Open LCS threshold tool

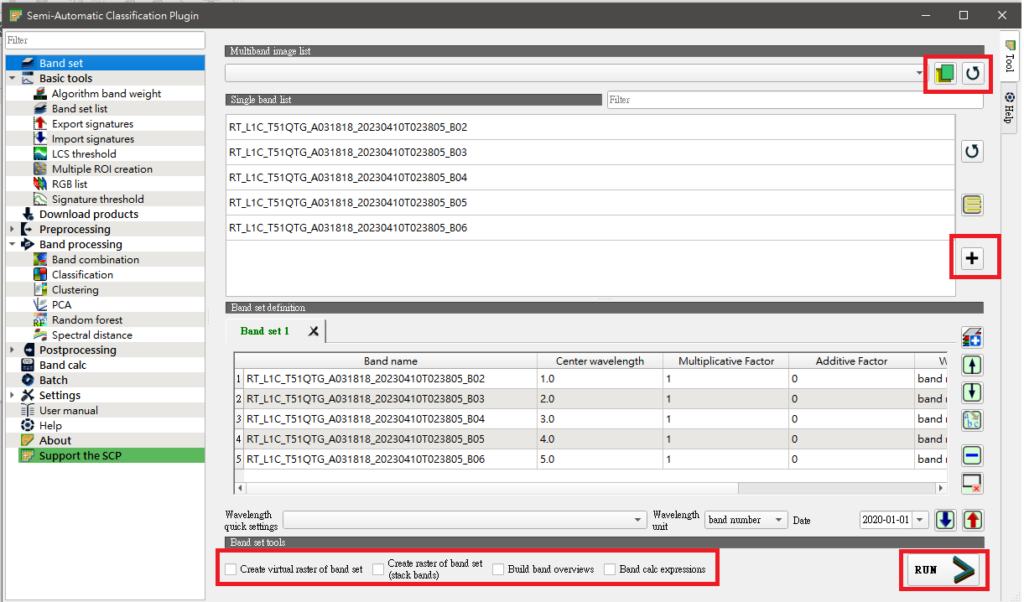[84, 154]
